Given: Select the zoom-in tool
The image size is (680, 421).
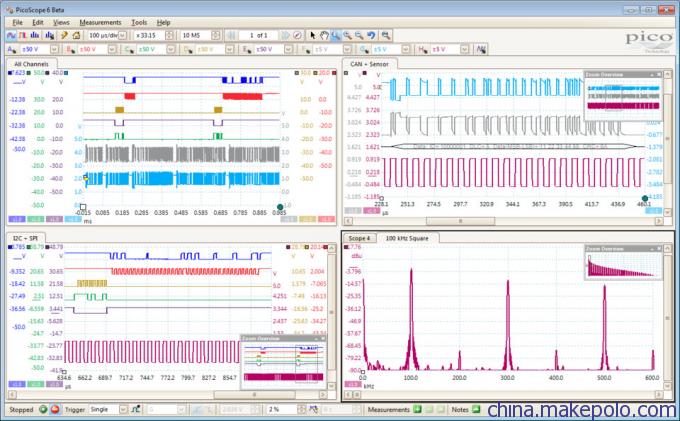Looking at the screenshot, I should coord(347,35).
